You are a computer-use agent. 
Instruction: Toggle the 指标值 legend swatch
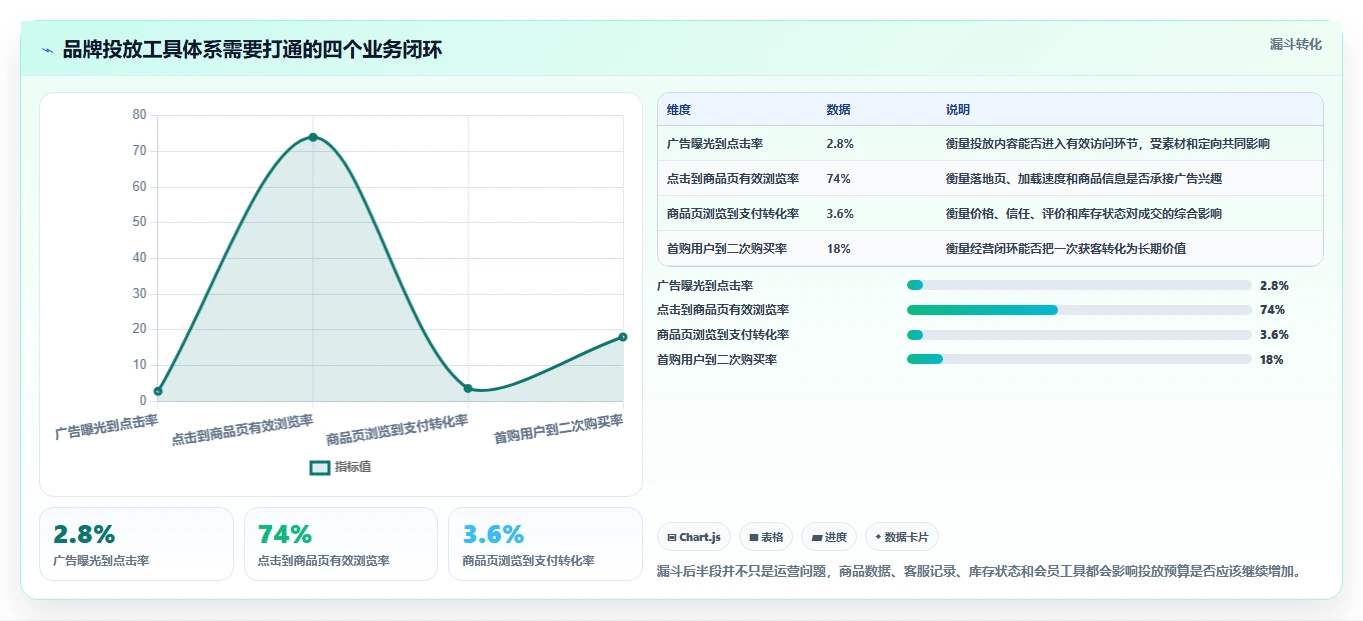[320, 467]
